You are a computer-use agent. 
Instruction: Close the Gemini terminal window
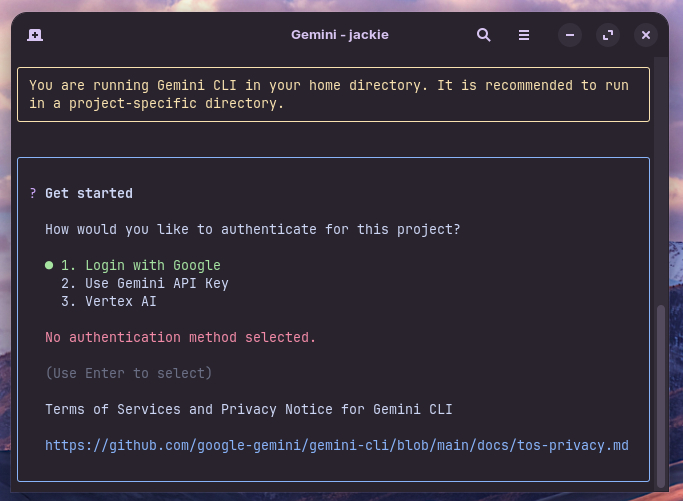(x=646, y=35)
